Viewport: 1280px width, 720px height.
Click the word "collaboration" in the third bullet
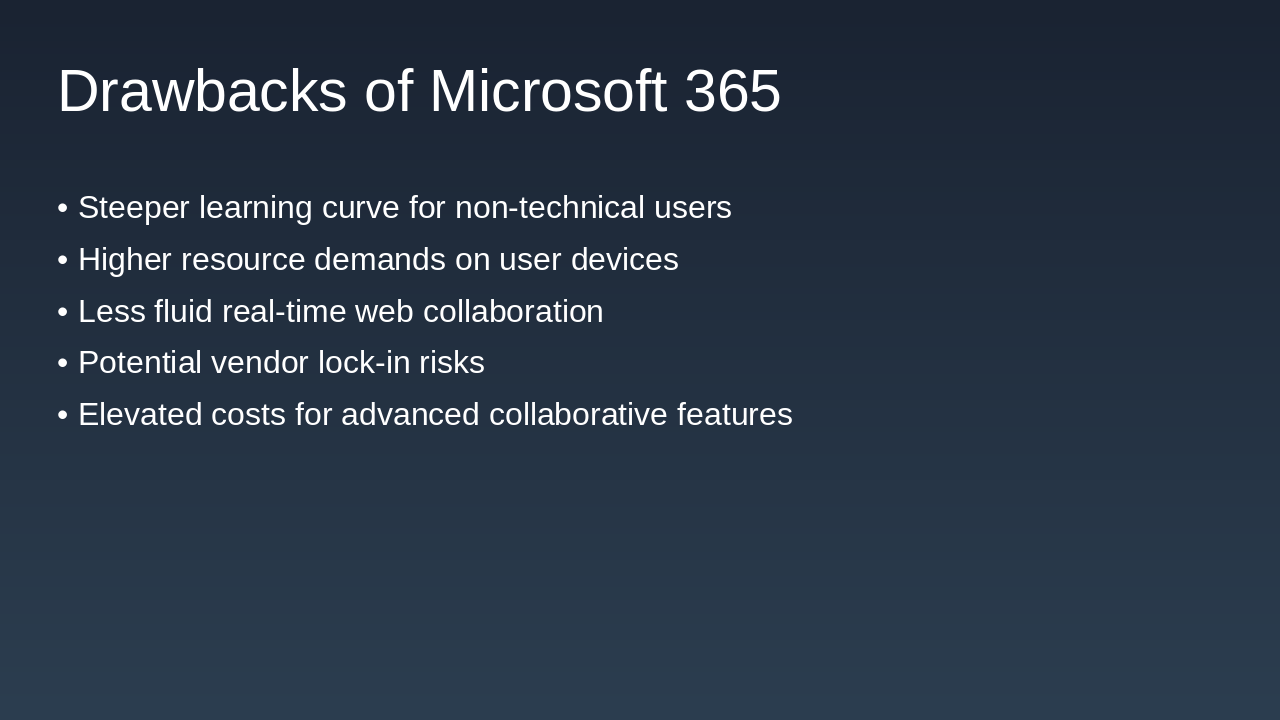513,312
